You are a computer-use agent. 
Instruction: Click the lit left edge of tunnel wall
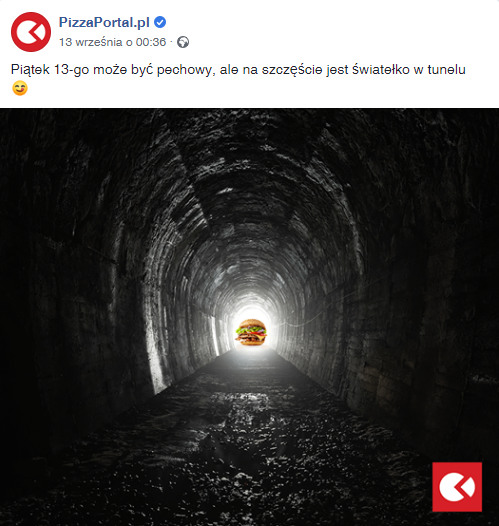pyautogui.click(x=154, y=352)
